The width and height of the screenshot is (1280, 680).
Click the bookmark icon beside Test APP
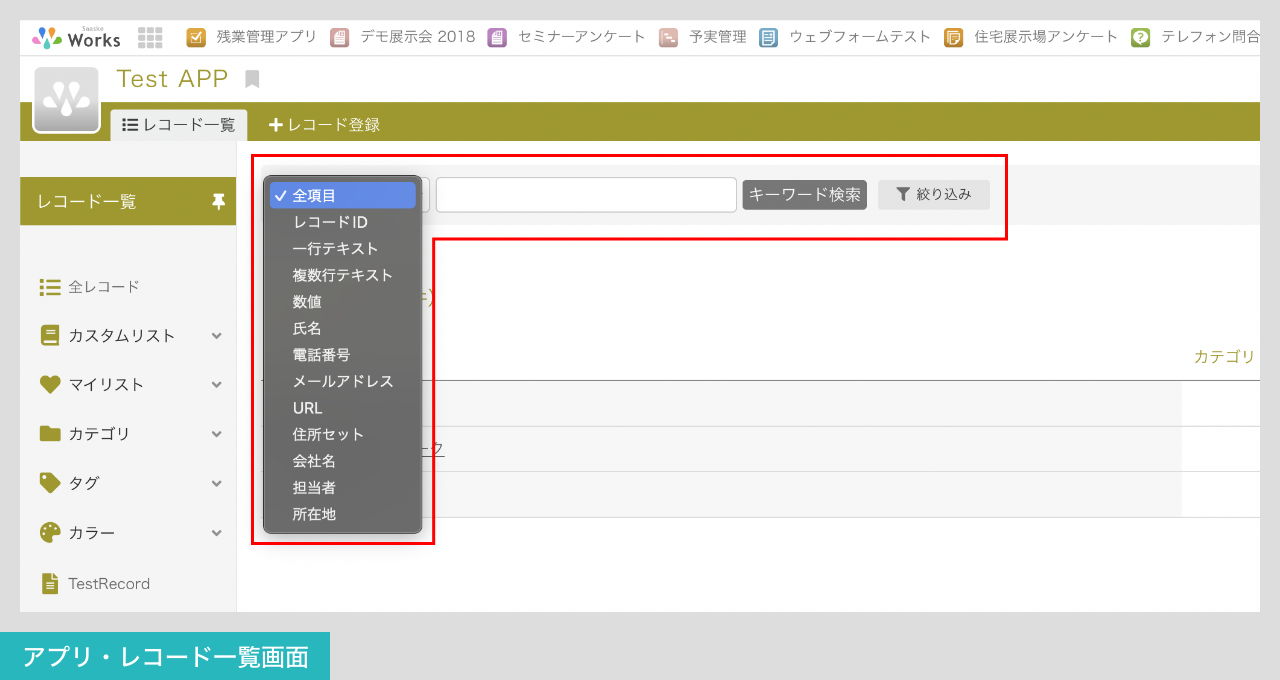point(252,79)
